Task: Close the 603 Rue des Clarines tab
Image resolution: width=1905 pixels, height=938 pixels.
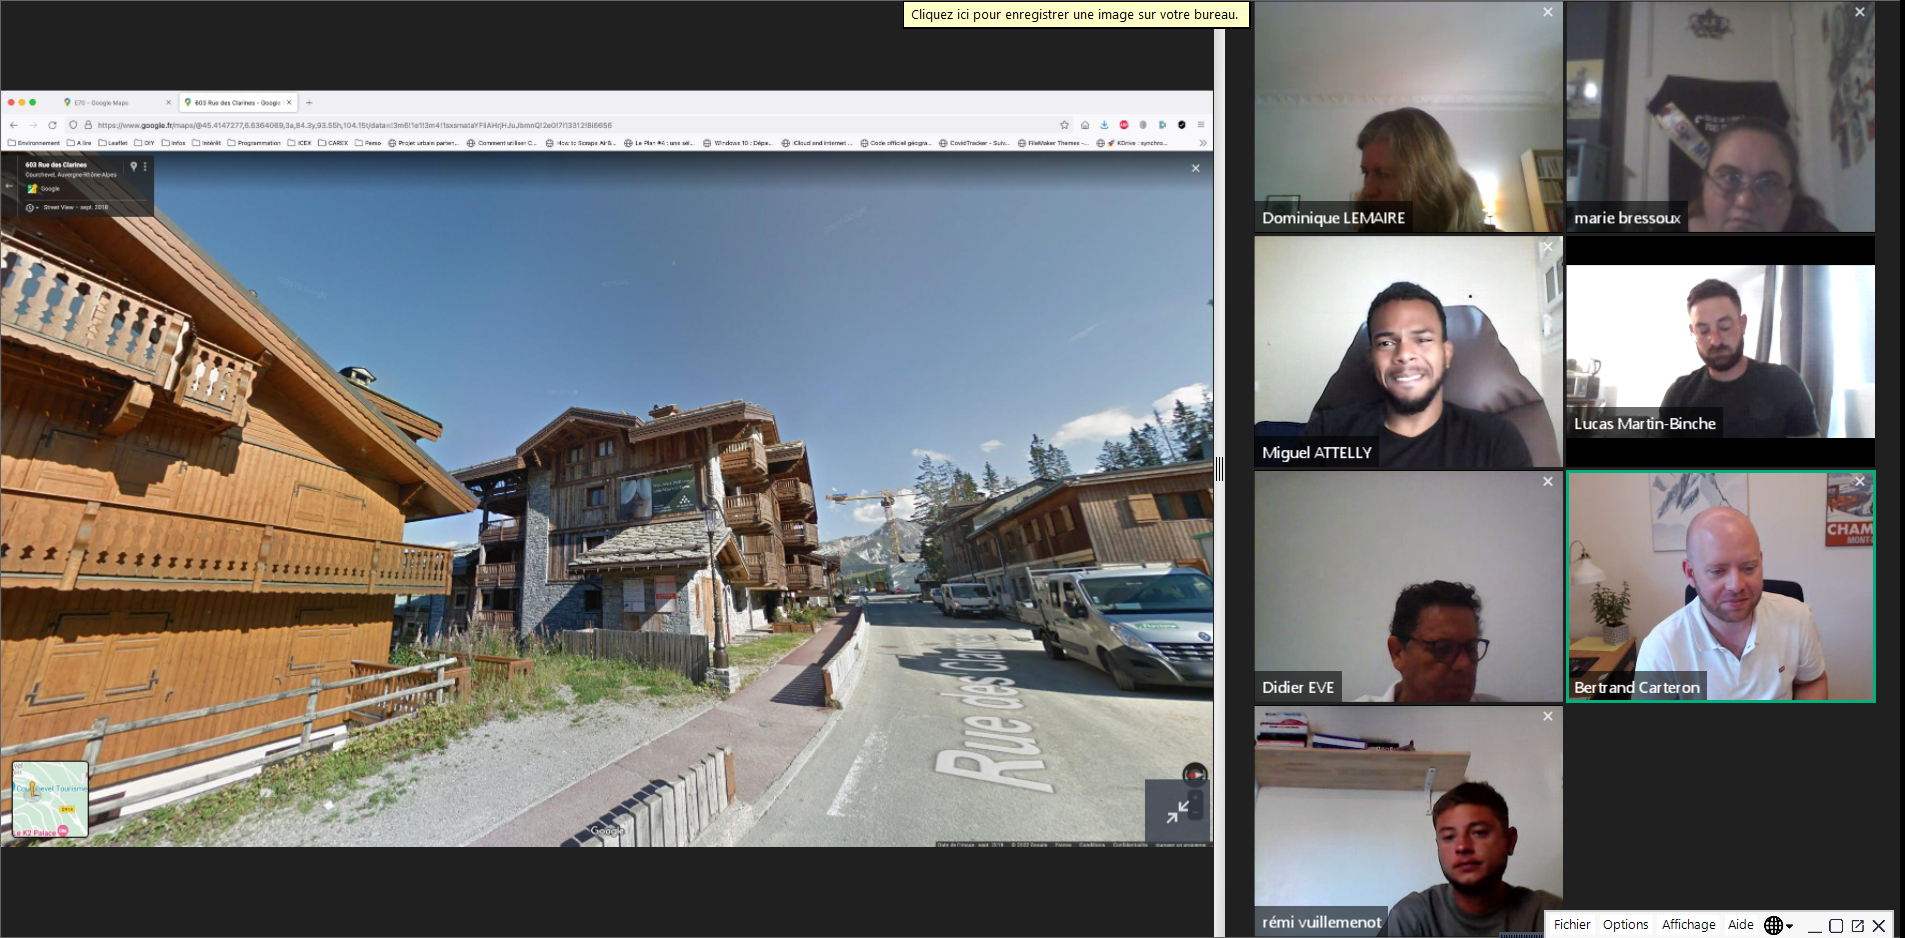Action: click(290, 102)
